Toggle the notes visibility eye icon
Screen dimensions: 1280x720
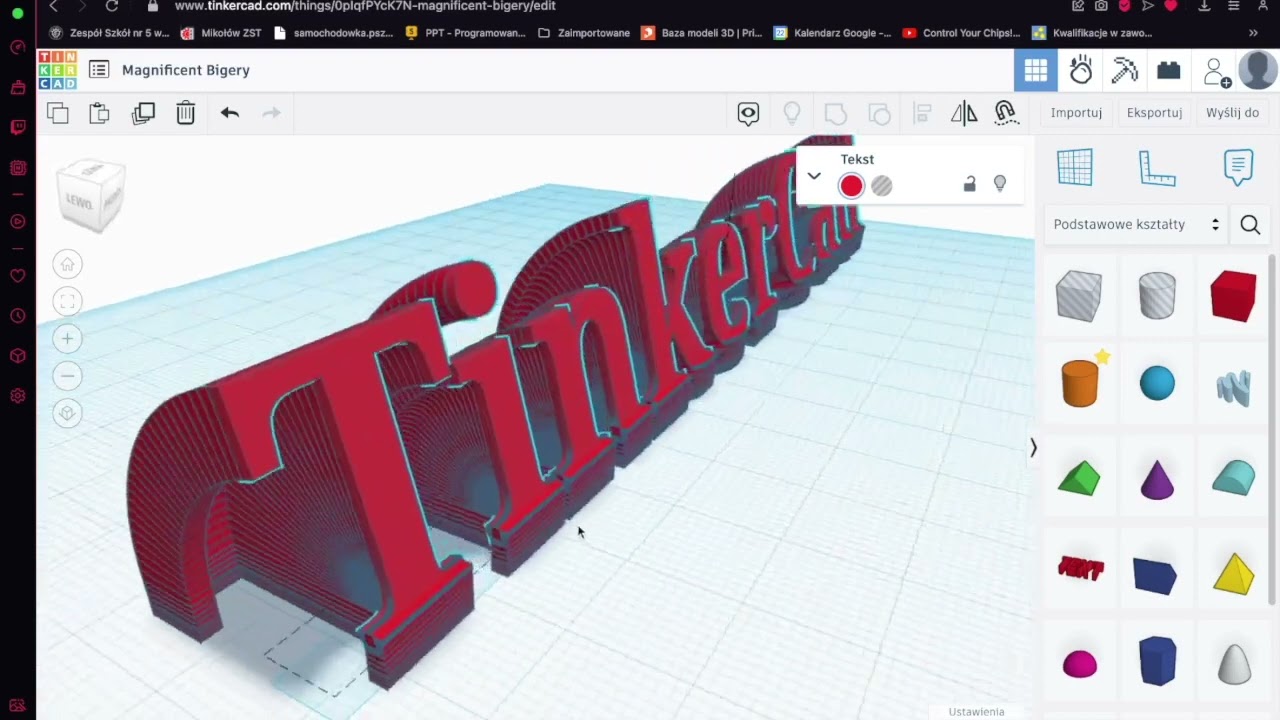tap(748, 113)
